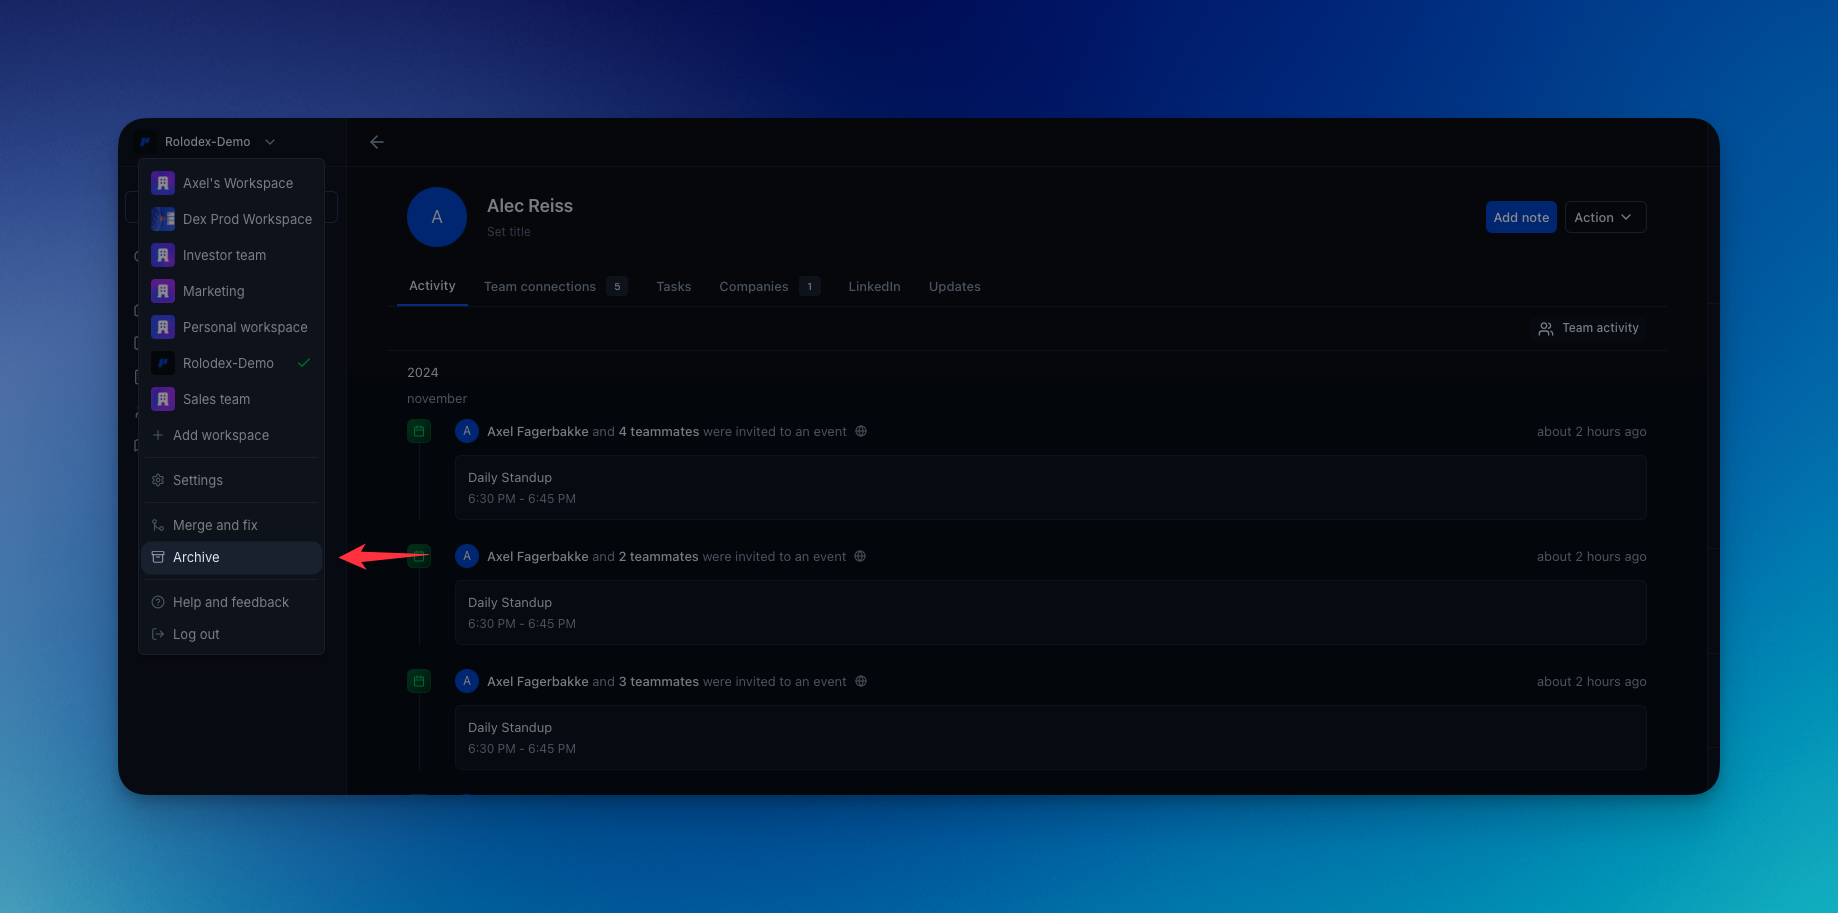Switch to Dex Prod Workspace
Screen dimensions: 1838x913
[231, 219]
